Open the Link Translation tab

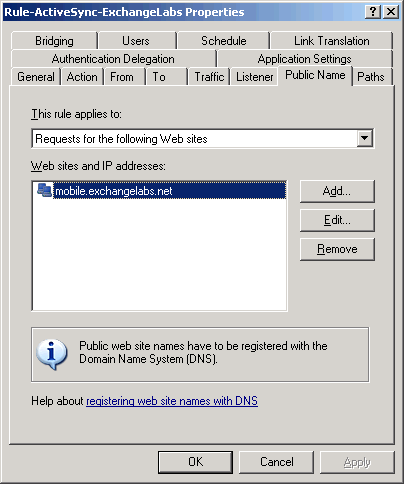[332, 41]
